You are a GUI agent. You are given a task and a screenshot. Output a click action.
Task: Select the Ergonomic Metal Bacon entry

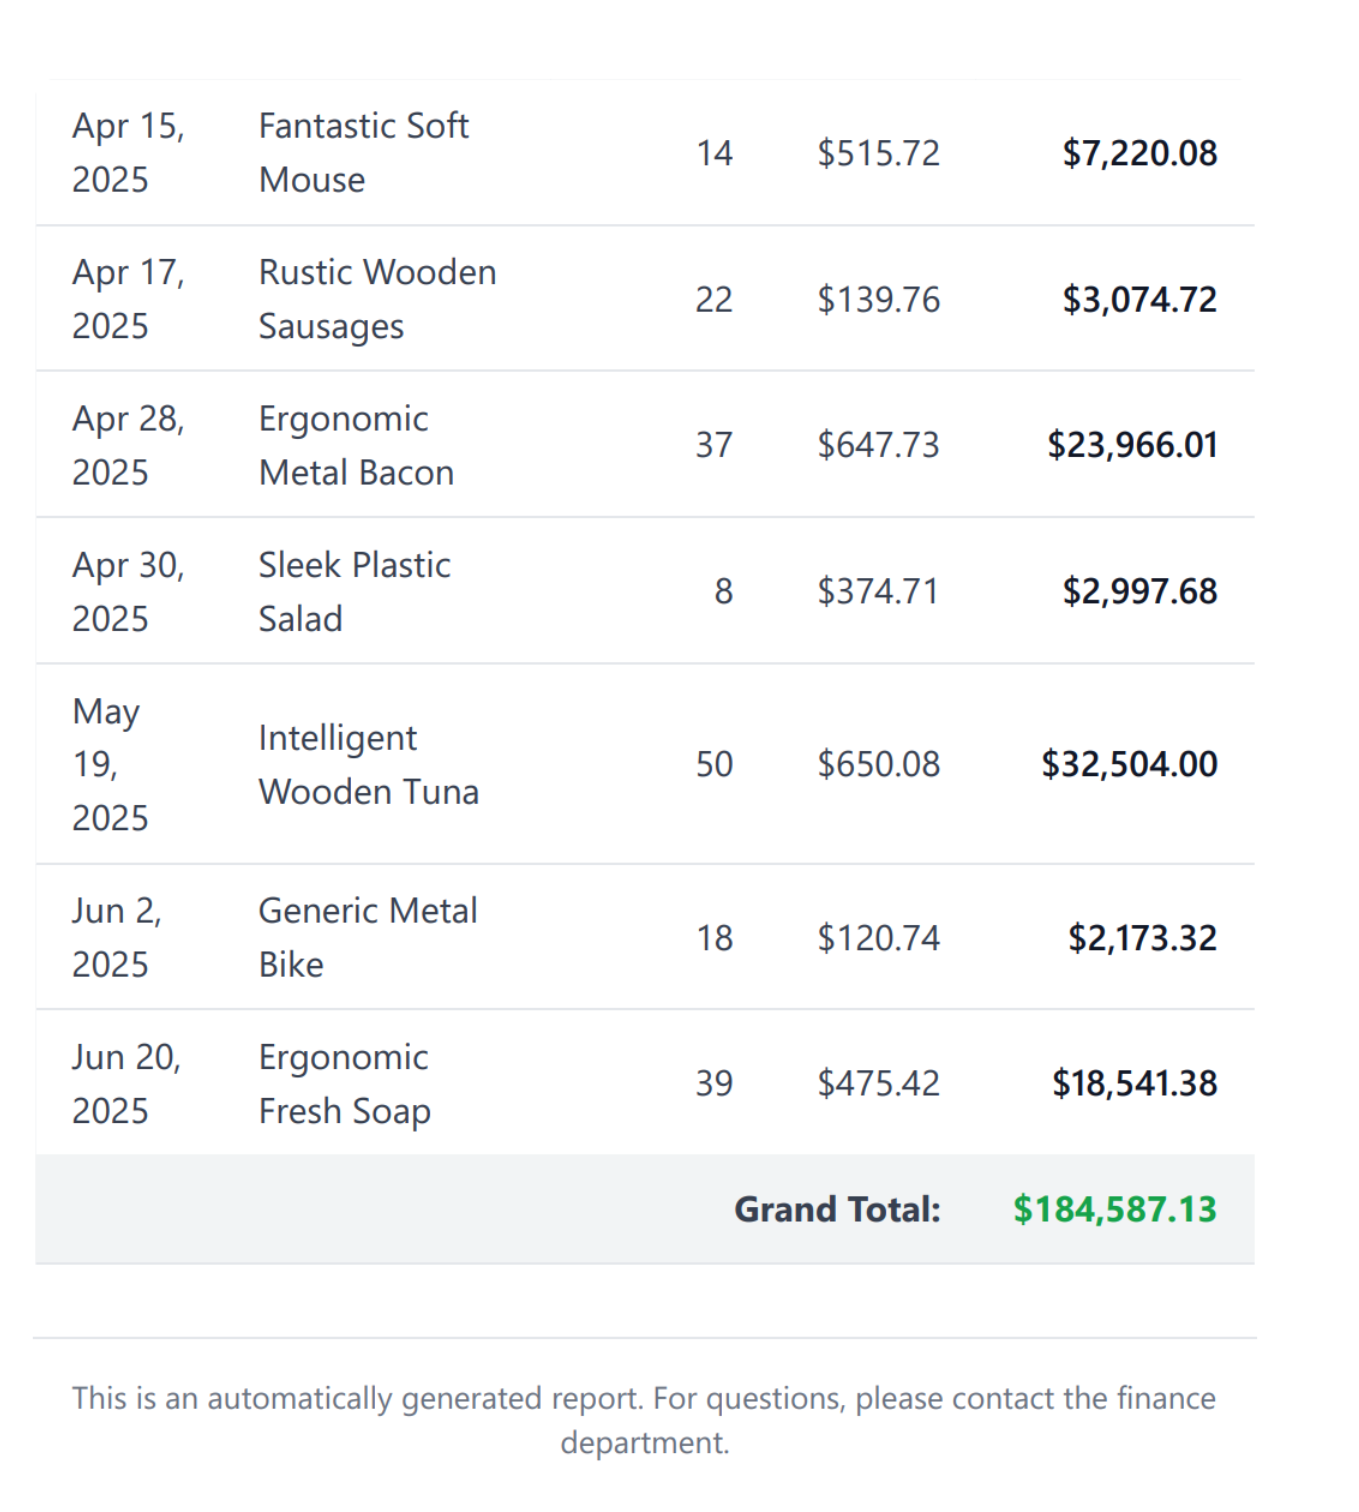click(356, 445)
